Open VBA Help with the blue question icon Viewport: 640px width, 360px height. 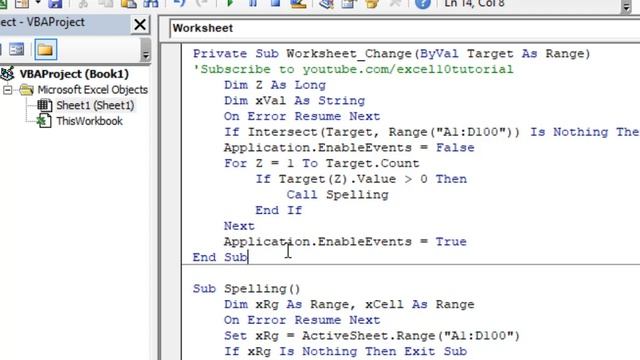point(423,4)
